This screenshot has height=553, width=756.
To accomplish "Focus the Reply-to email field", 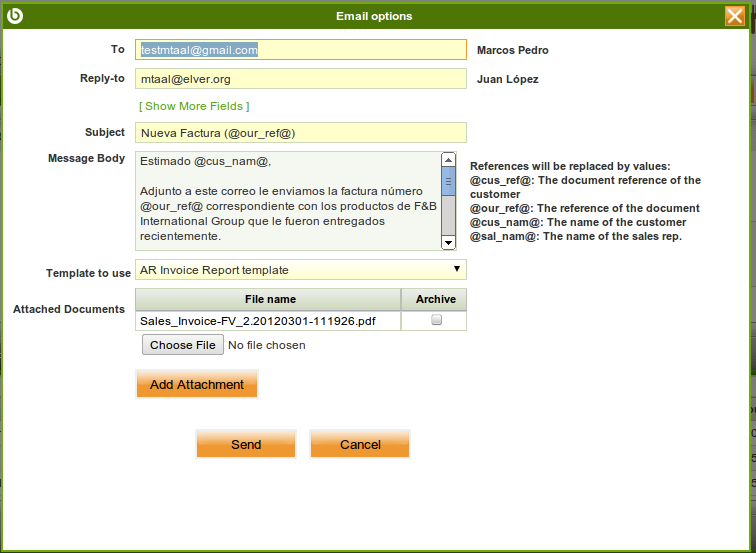I will tap(300, 79).
